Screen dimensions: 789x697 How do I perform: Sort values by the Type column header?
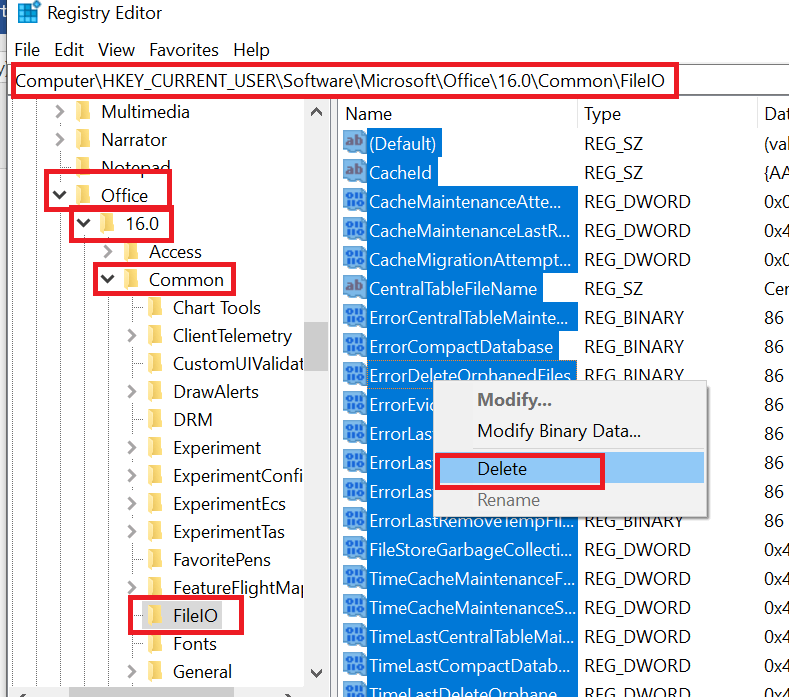pyautogui.click(x=667, y=114)
